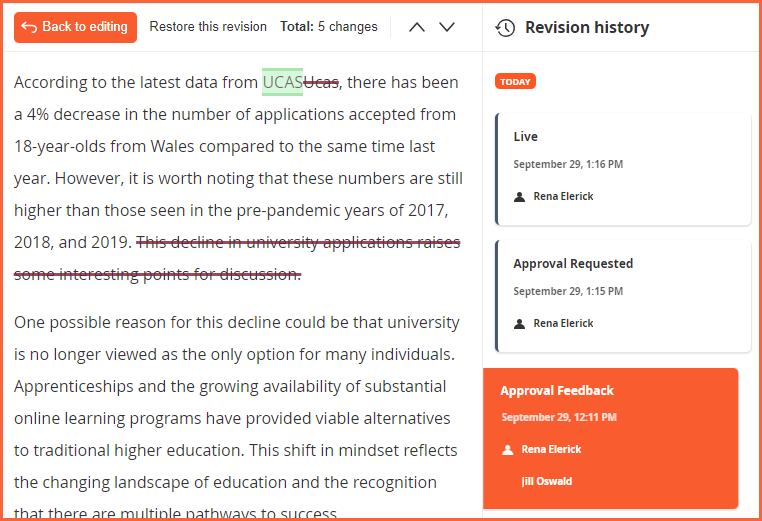Open the Approval Requested revision
The image size is (762, 521).
point(623,296)
